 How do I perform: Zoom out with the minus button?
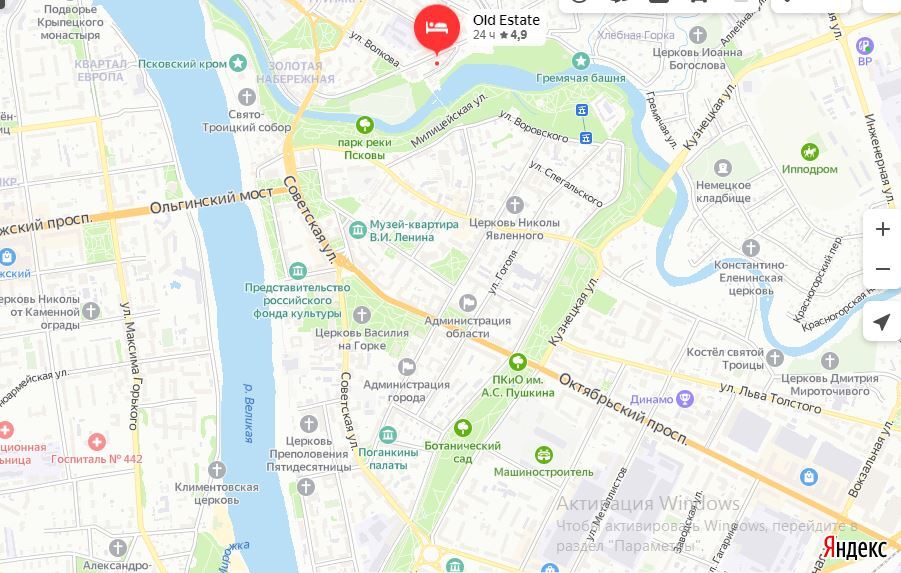tap(883, 269)
